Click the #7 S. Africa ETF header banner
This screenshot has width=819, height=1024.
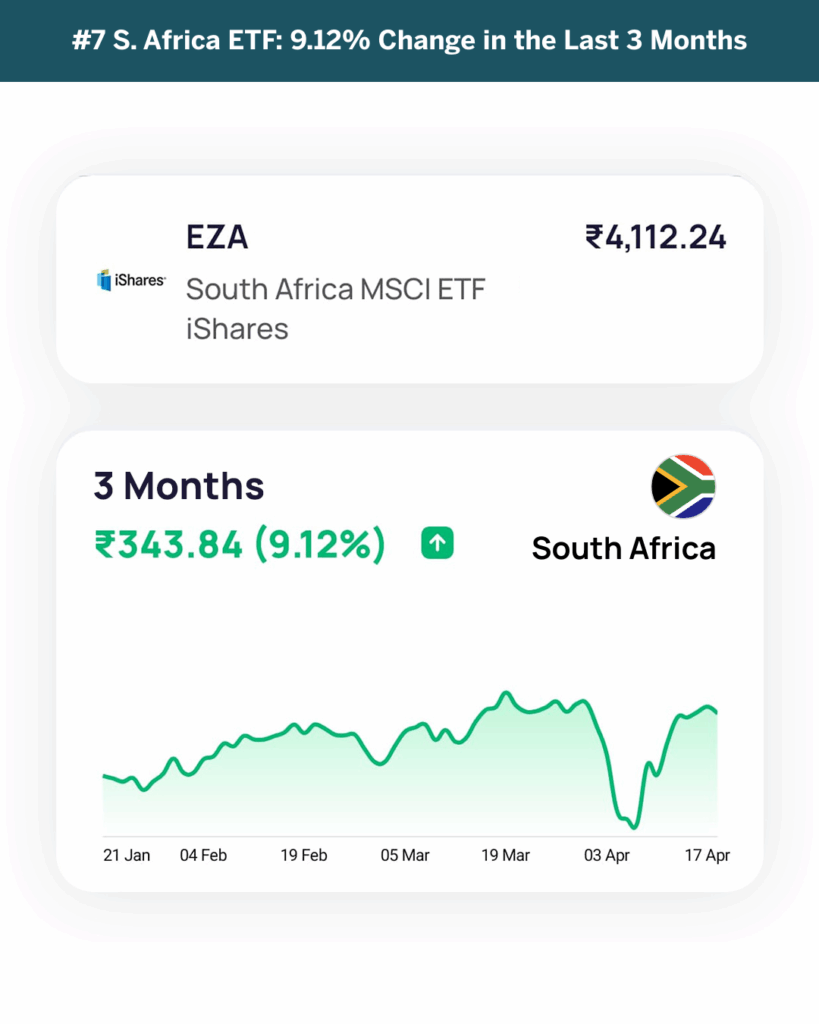(410, 40)
